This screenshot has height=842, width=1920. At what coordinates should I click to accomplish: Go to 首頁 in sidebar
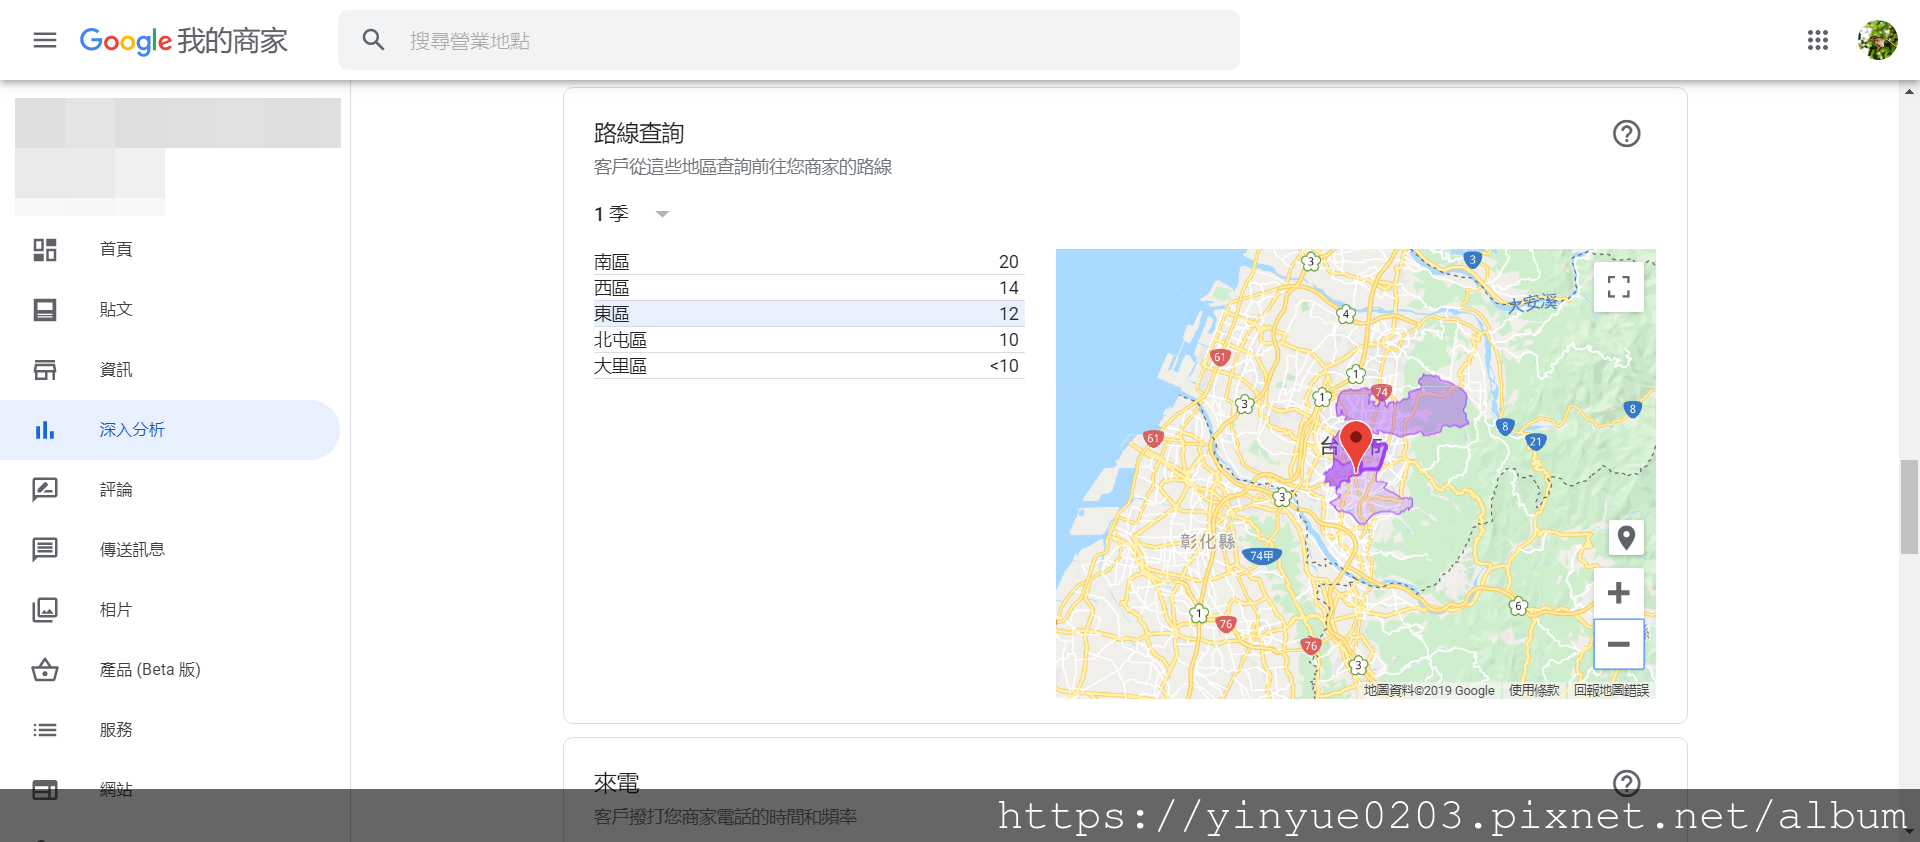point(116,249)
